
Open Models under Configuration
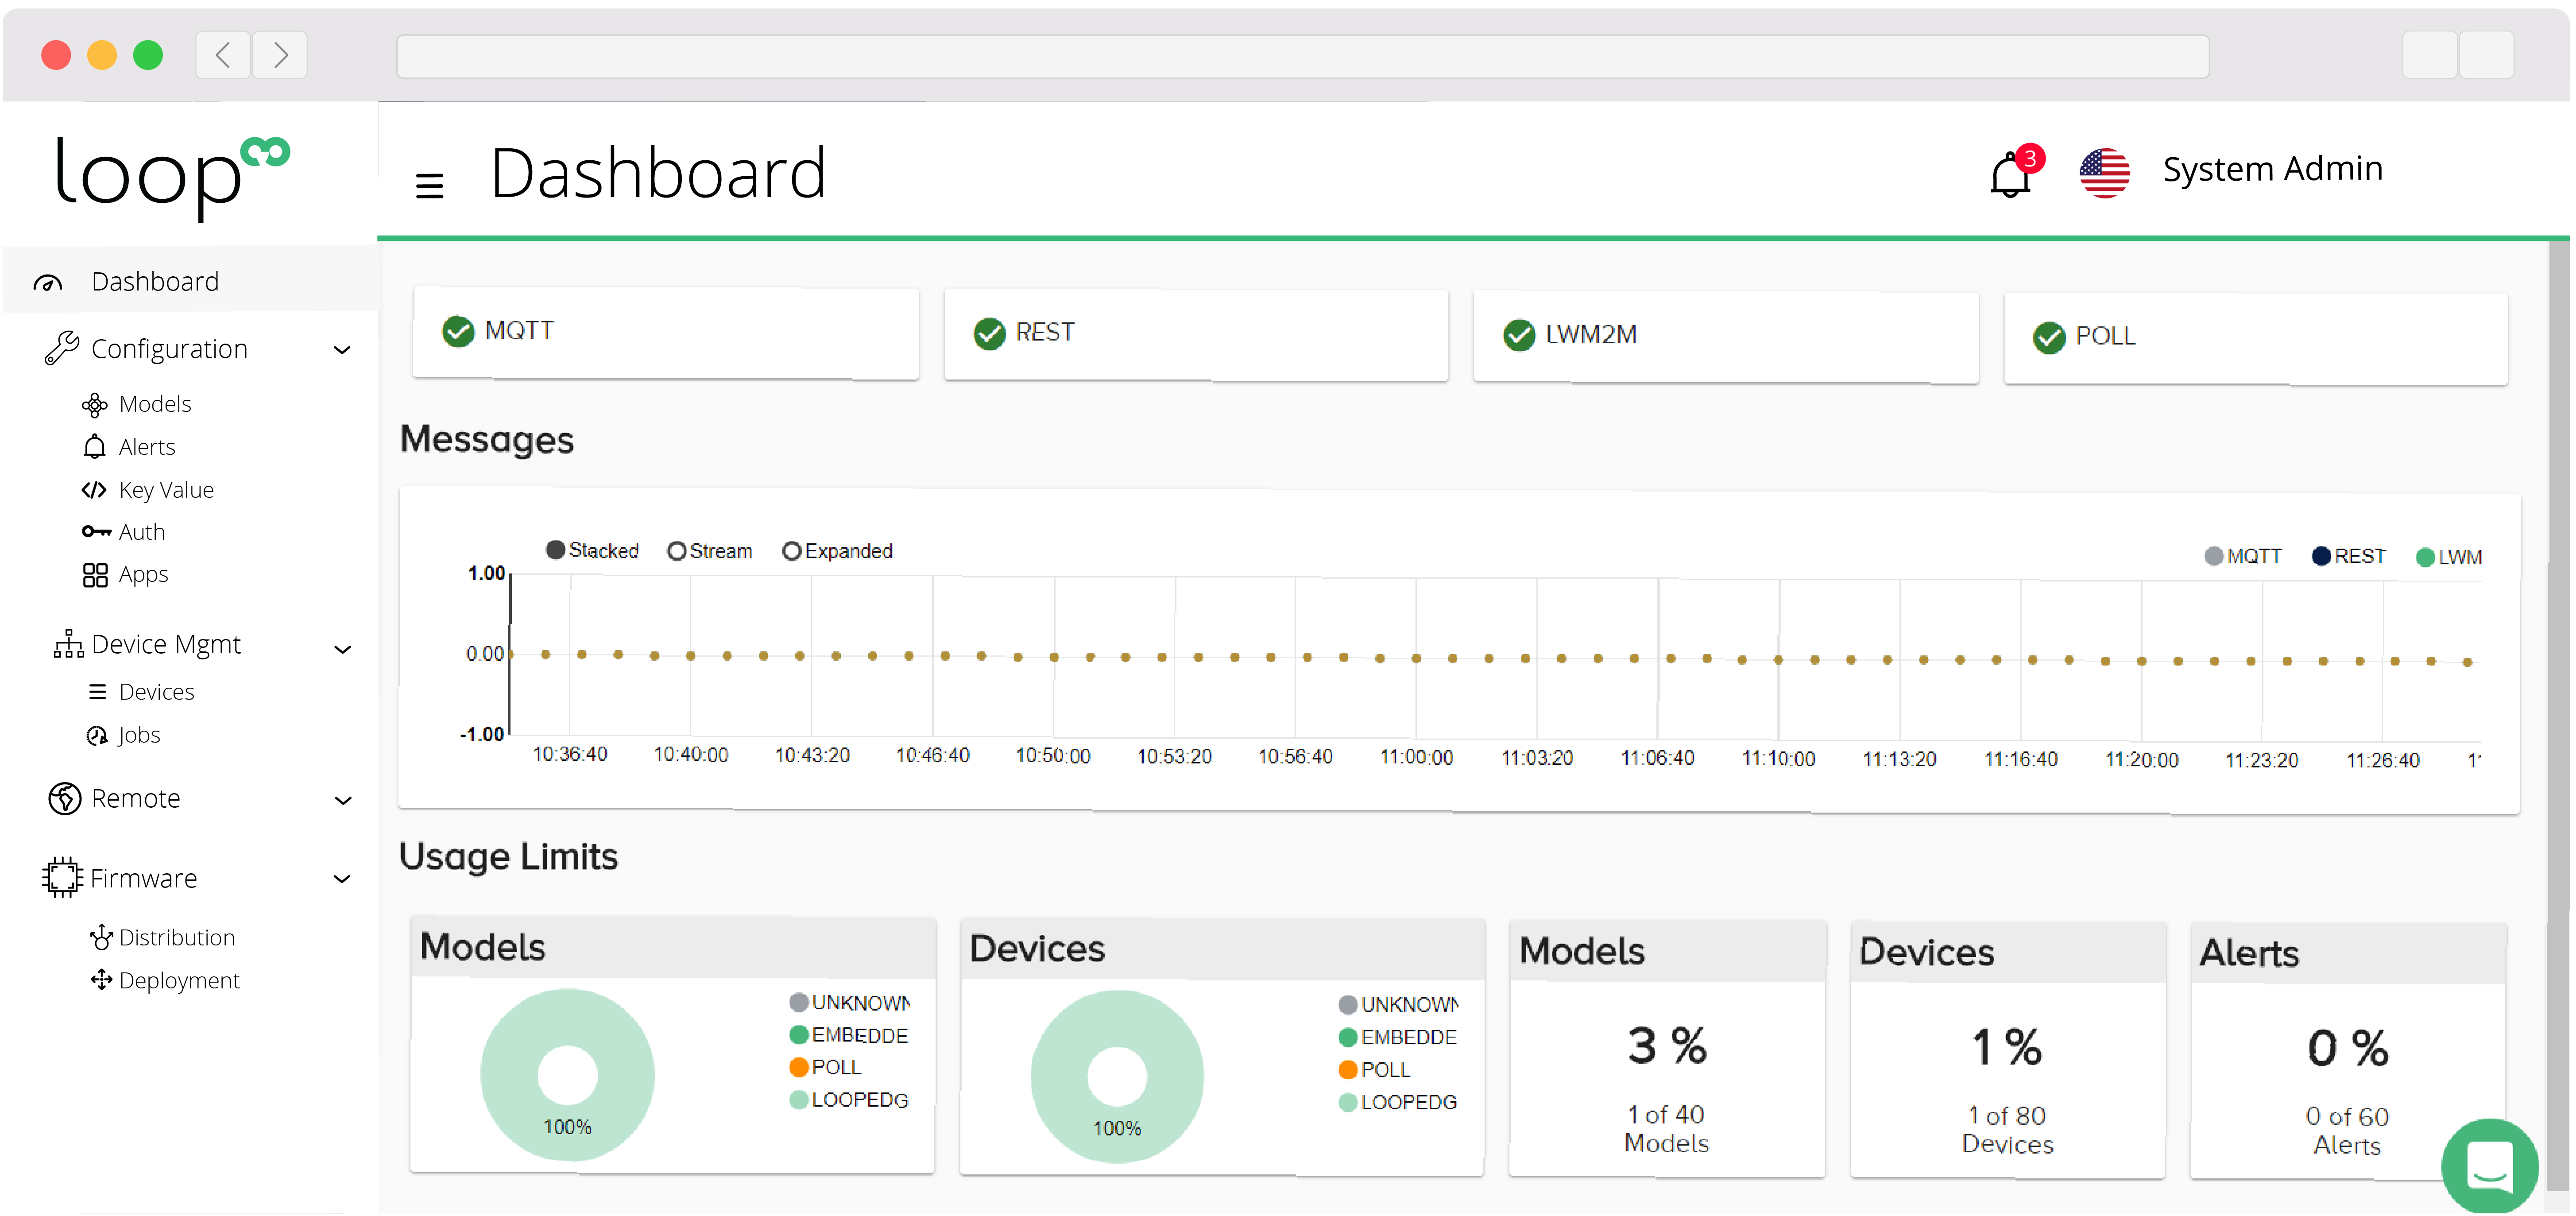pyautogui.click(x=155, y=404)
